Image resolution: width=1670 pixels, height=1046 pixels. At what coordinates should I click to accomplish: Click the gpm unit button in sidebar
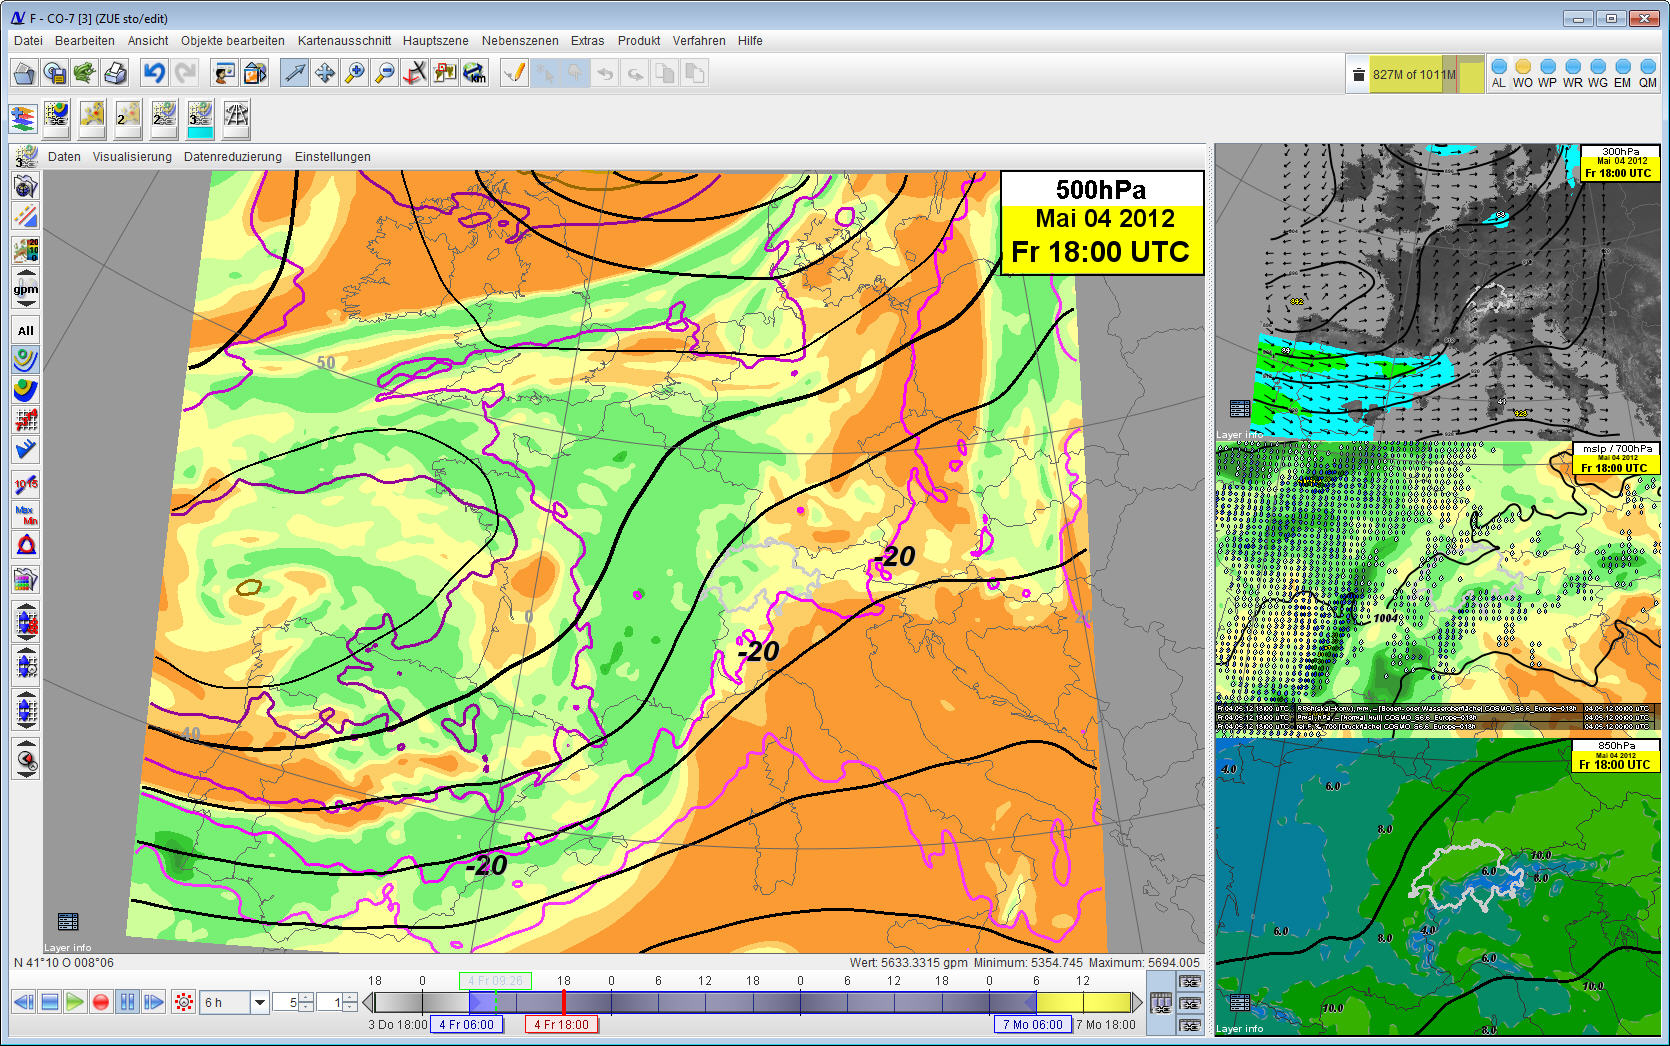(26, 289)
